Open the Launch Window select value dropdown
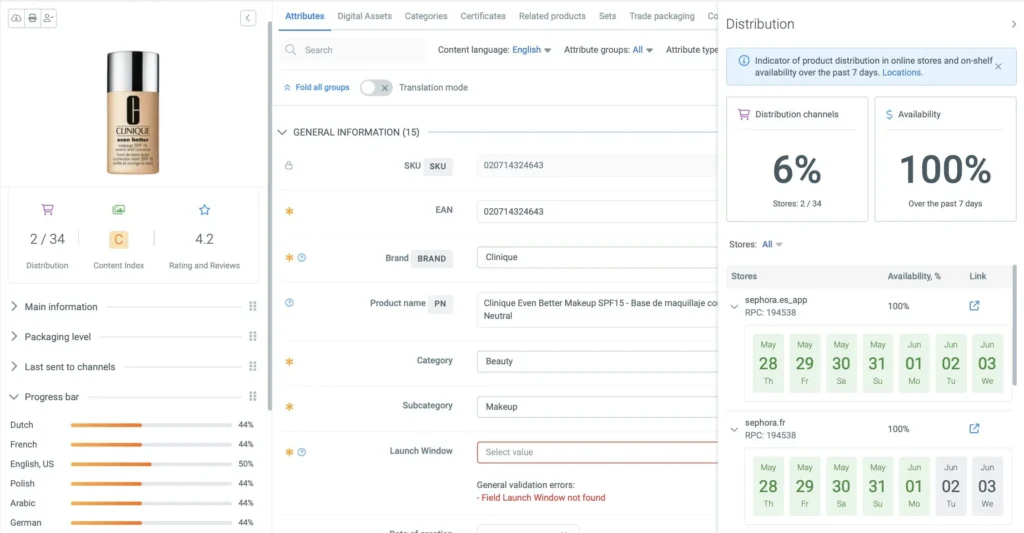The height and width of the screenshot is (533, 1024). tap(598, 452)
